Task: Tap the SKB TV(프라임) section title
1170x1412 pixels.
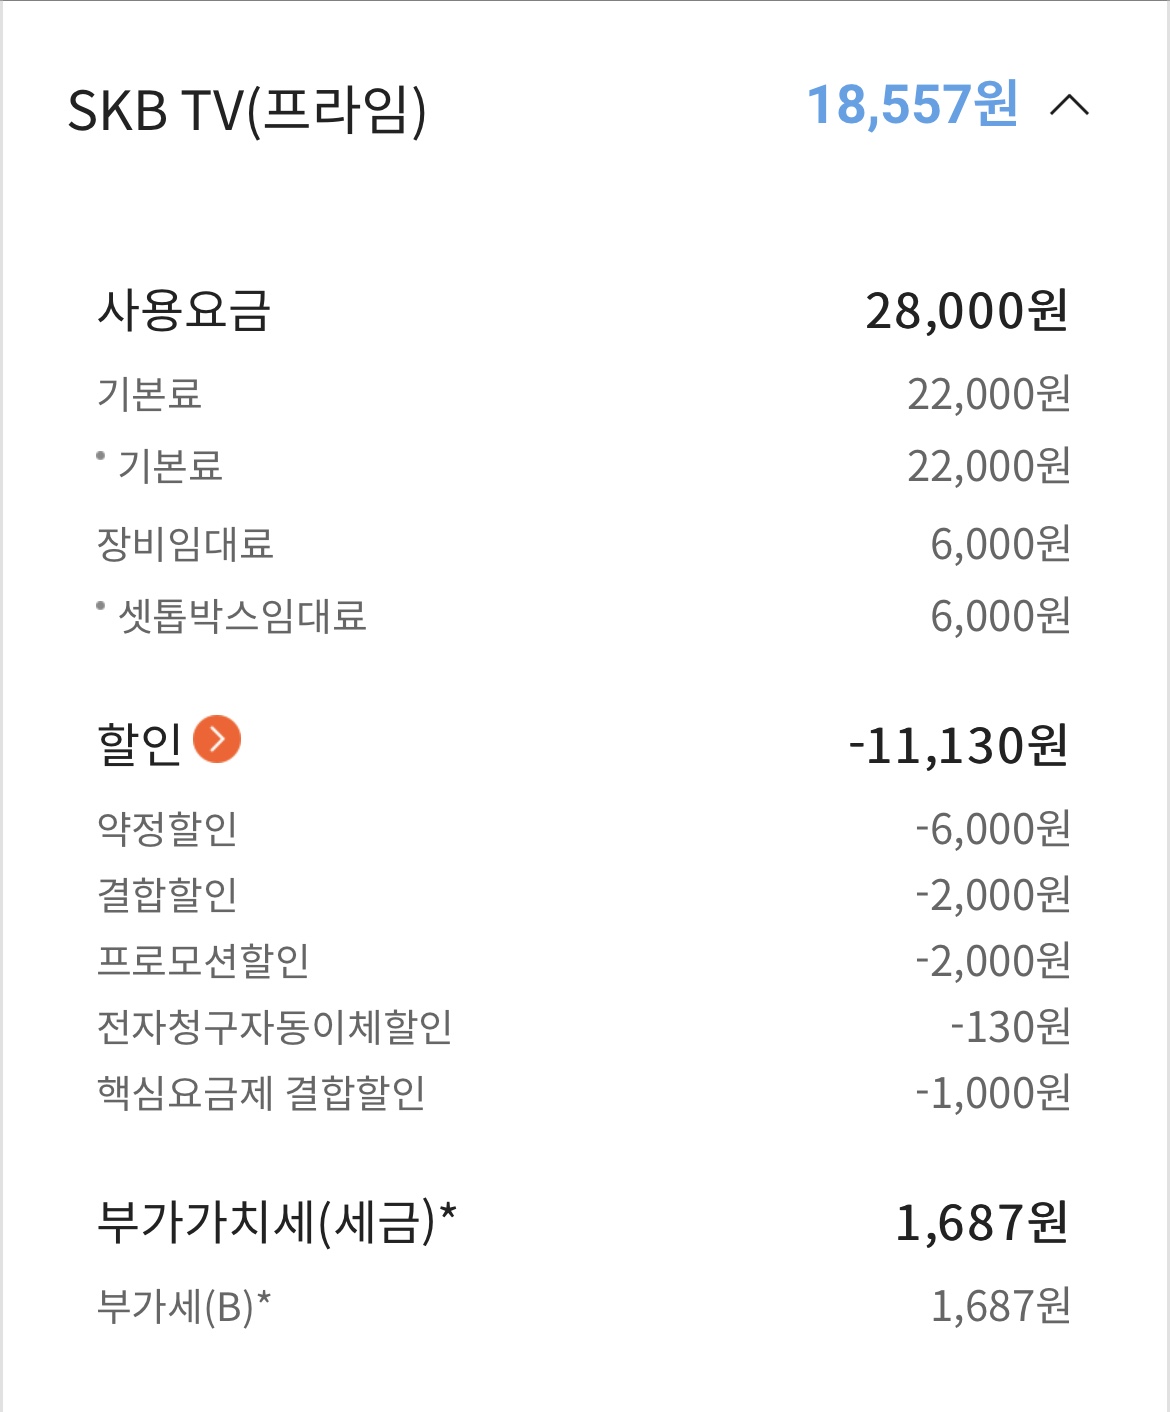Action: pyautogui.click(x=247, y=109)
